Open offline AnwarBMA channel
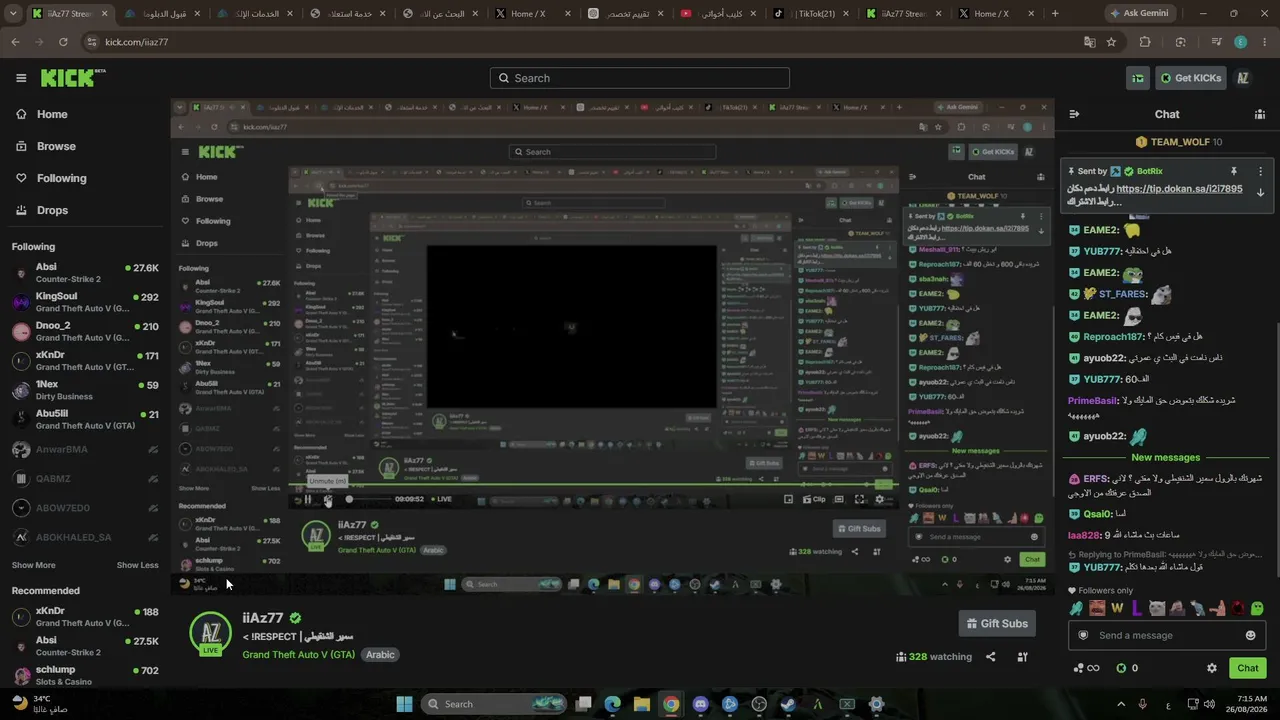 point(85,449)
